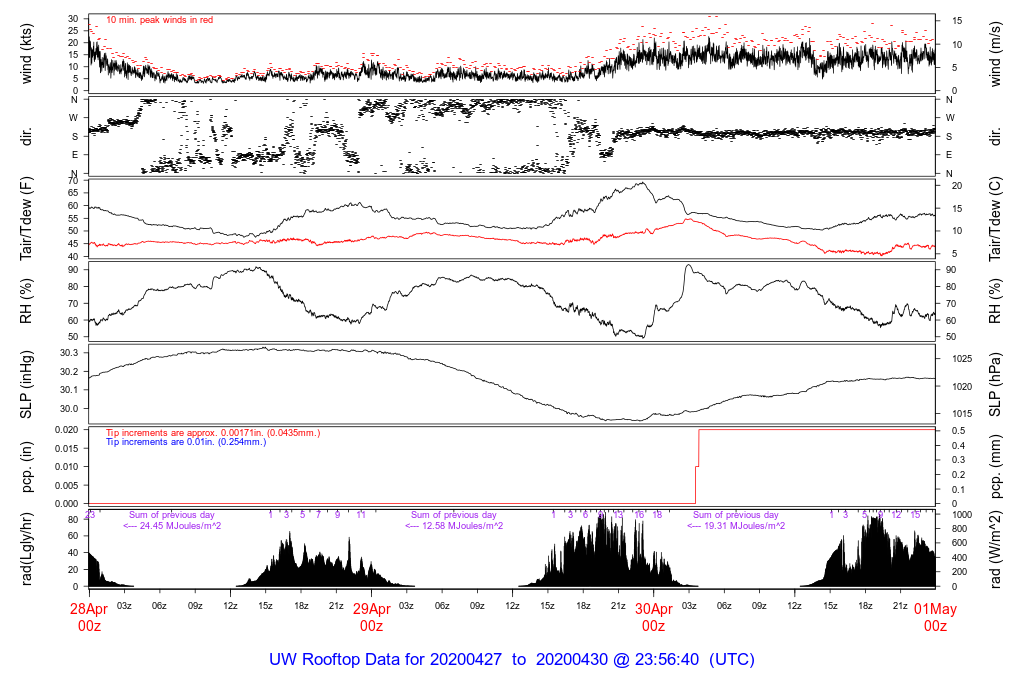Image resolution: width=1024 pixels, height=700 pixels.
Task: Click the 'SLP (inHg)' axis label
Action: click(x=26, y=385)
